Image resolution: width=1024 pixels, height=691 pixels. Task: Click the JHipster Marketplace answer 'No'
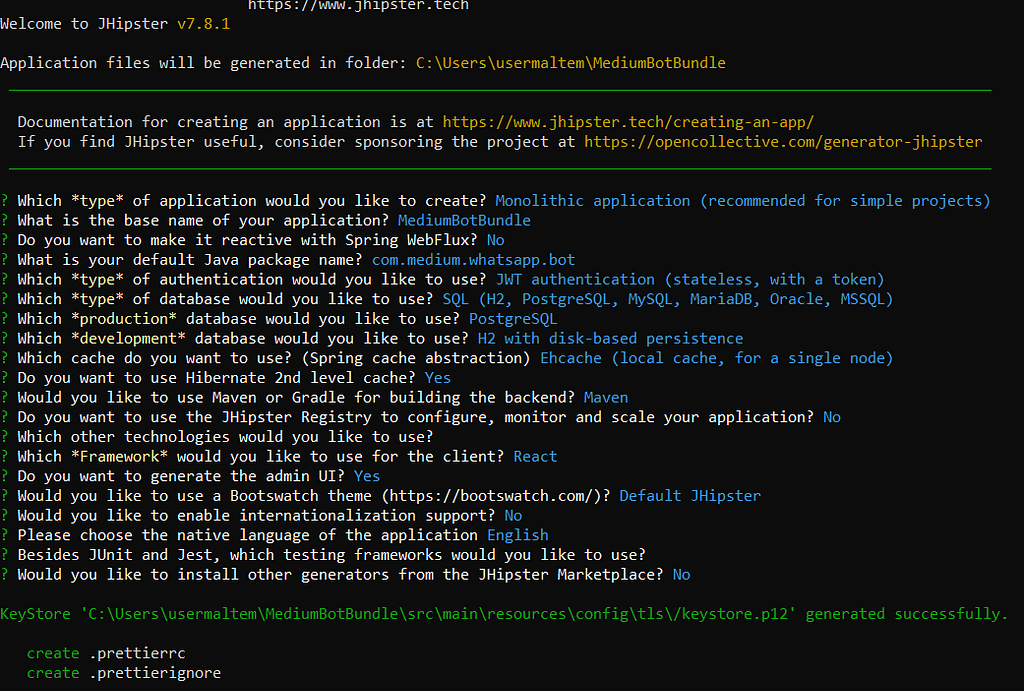681,574
